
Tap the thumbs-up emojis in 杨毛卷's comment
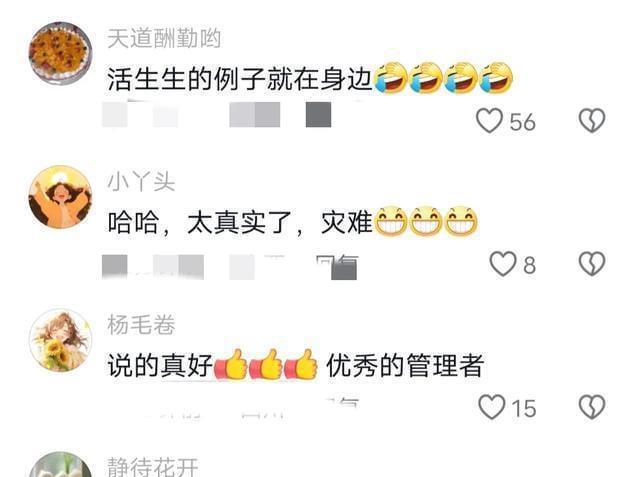point(266,364)
